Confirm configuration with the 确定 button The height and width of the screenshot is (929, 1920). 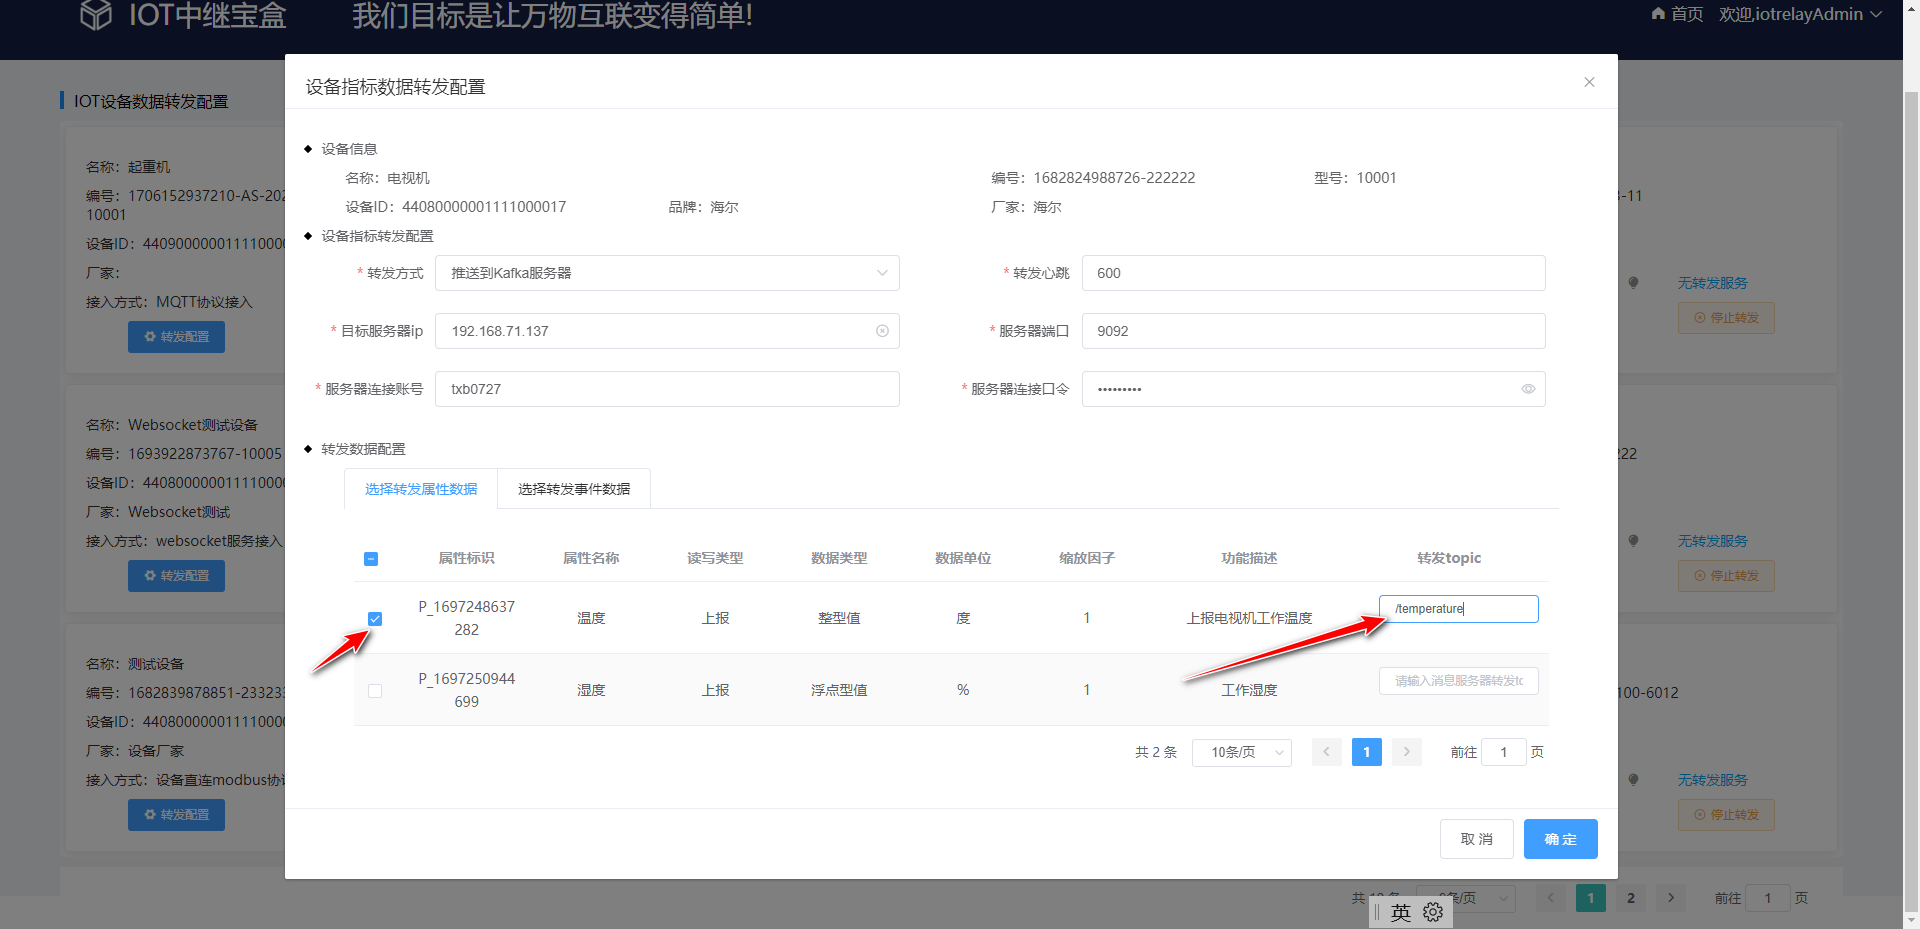click(1560, 839)
